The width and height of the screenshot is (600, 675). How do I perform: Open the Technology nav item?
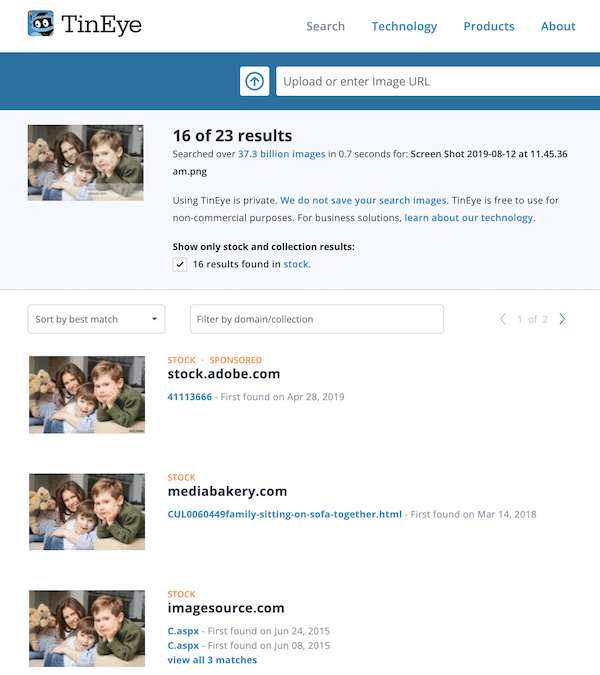[404, 26]
